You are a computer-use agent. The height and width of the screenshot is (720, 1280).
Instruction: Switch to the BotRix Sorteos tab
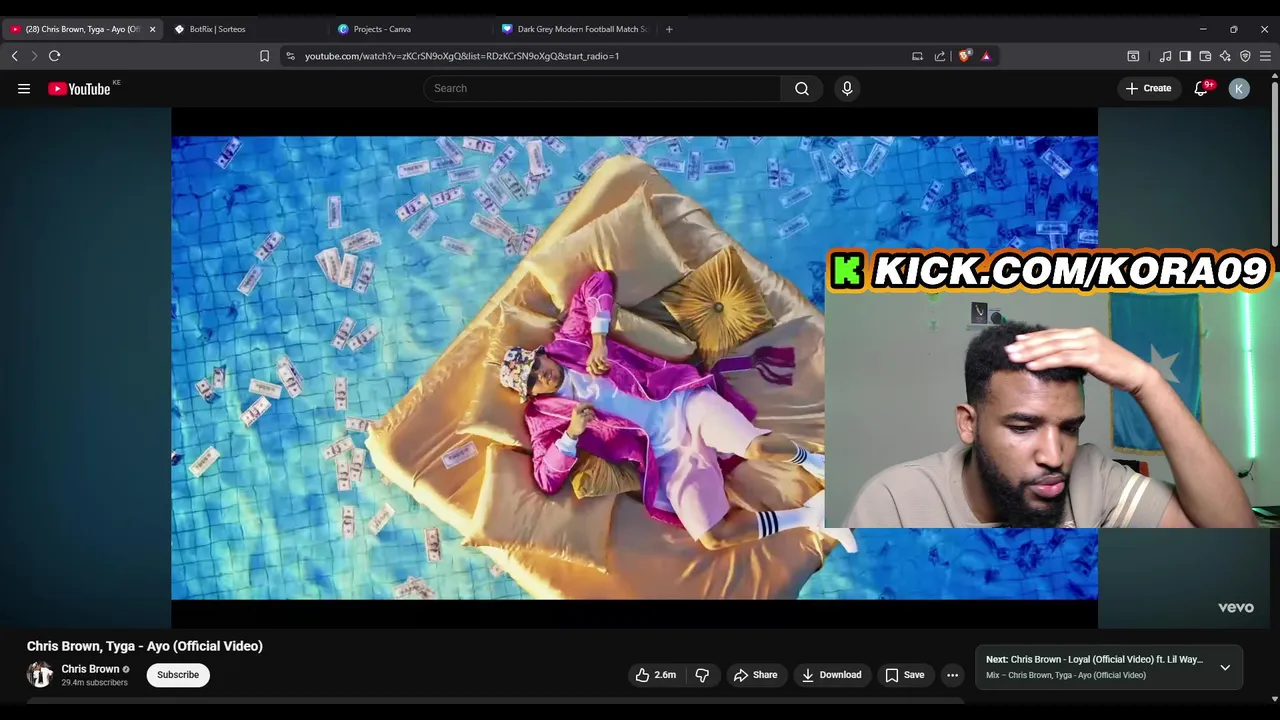(245, 29)
